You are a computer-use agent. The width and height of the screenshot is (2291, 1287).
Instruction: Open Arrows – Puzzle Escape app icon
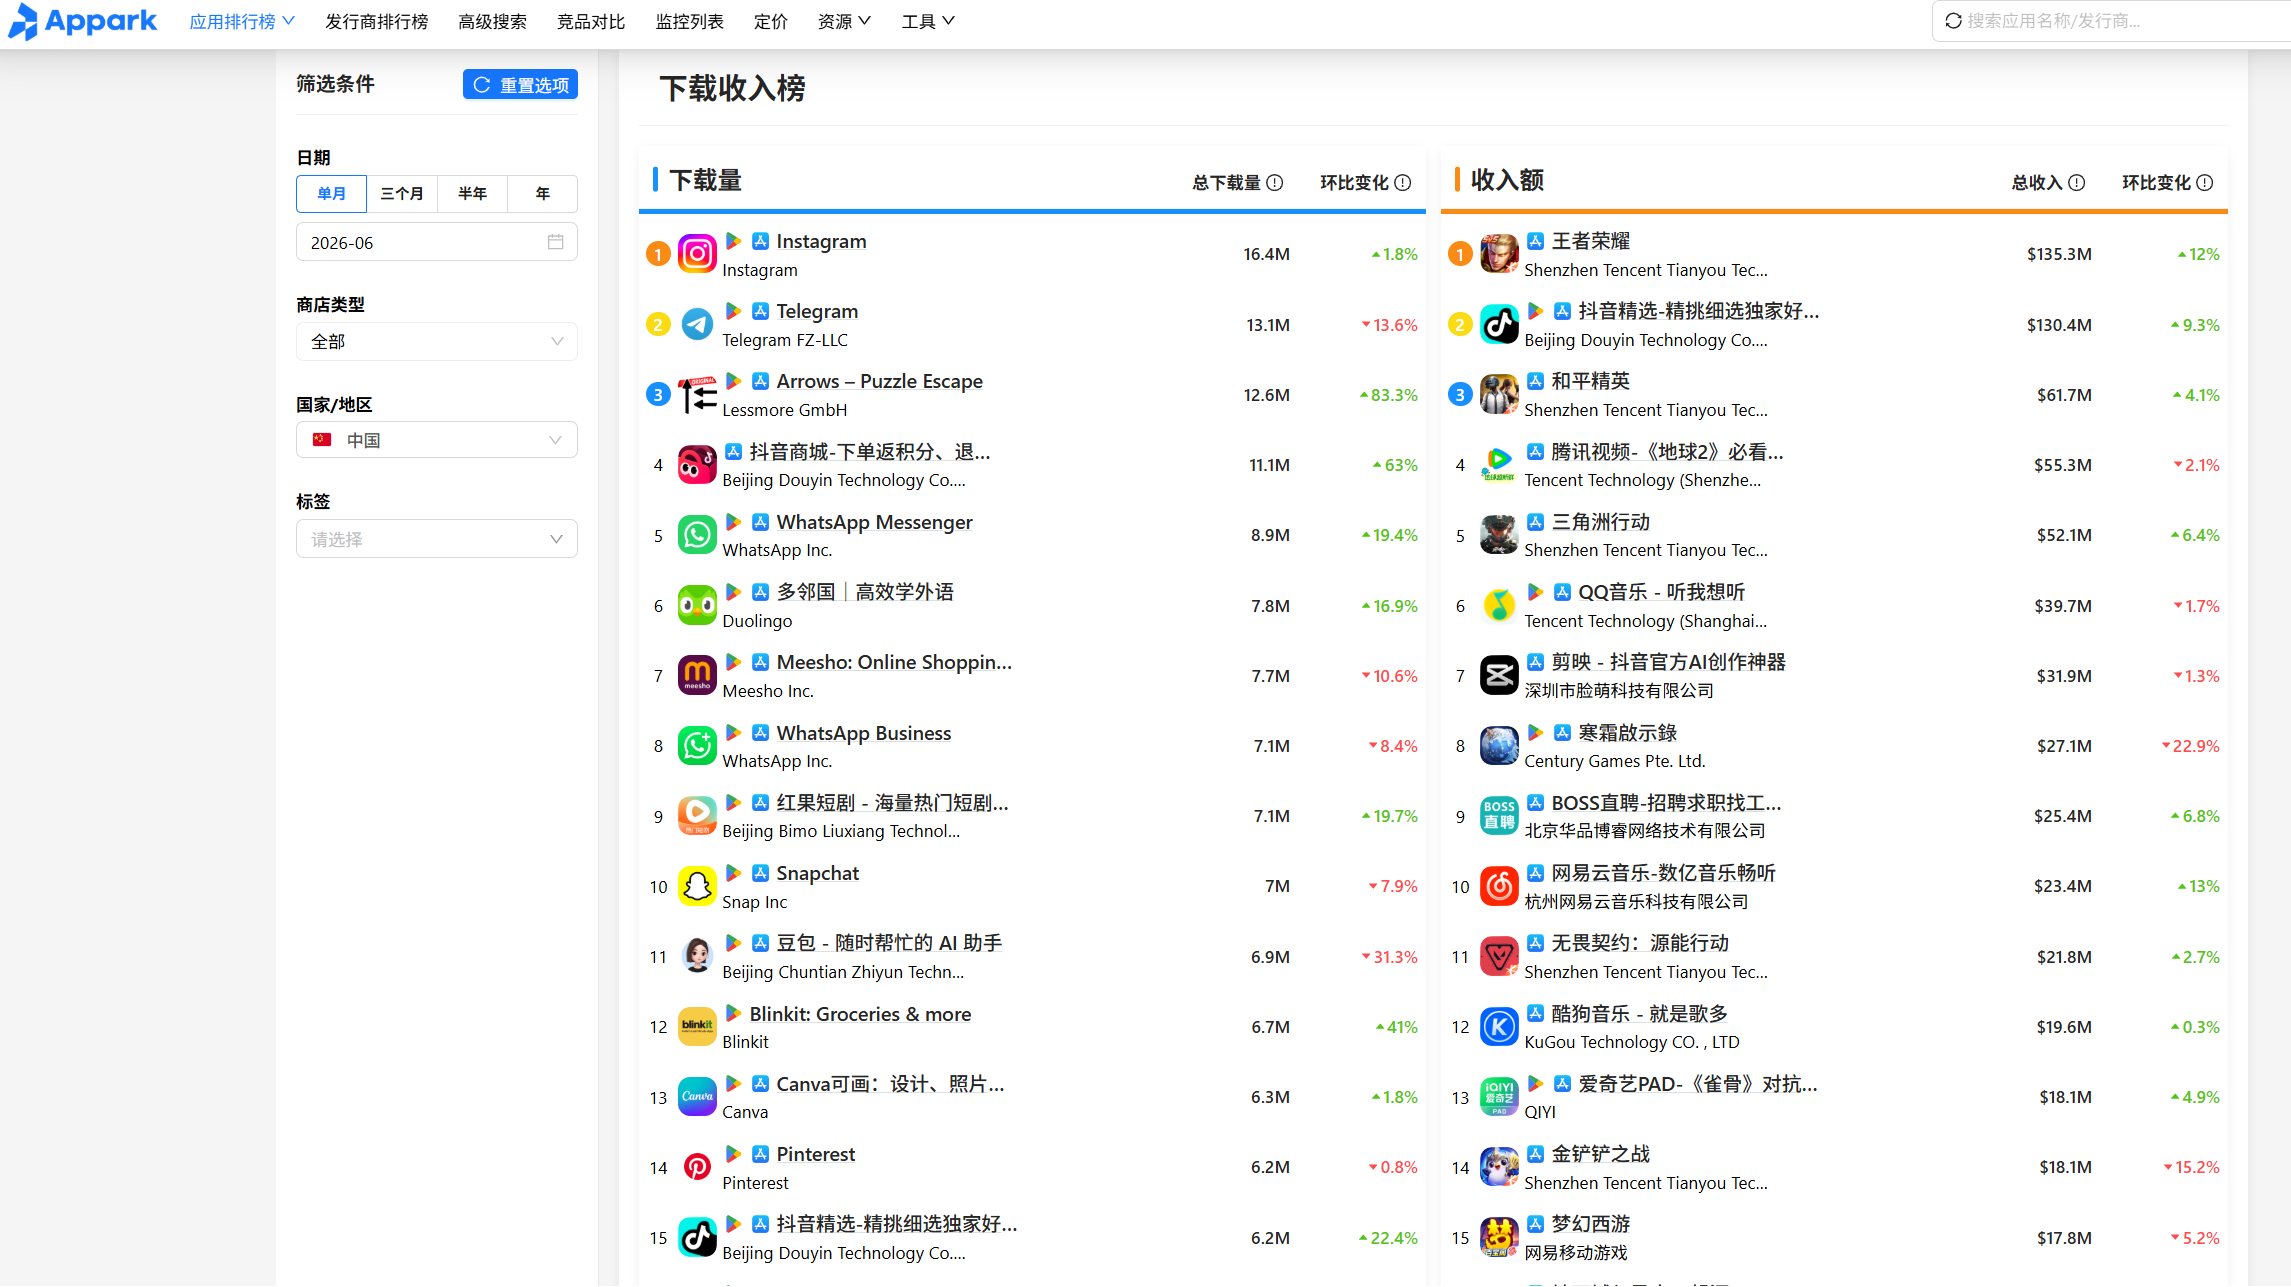tap(697, 395)
